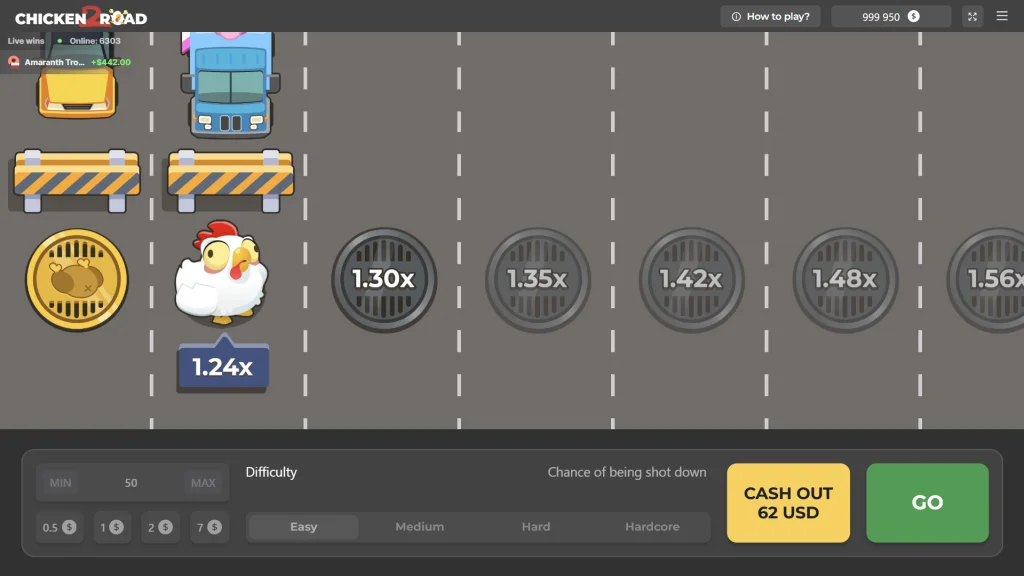Viewport: 1024px width, 576px height.
Task: Cash out 62 USD
Action: click(788, 503)
